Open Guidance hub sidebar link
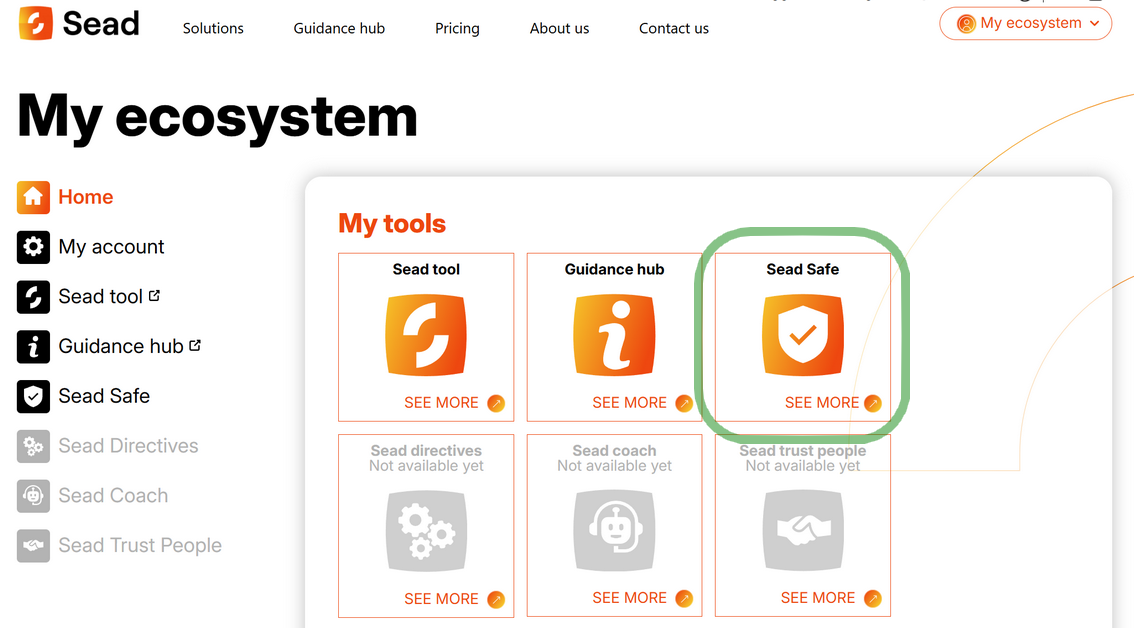 (x=121, y=347)
